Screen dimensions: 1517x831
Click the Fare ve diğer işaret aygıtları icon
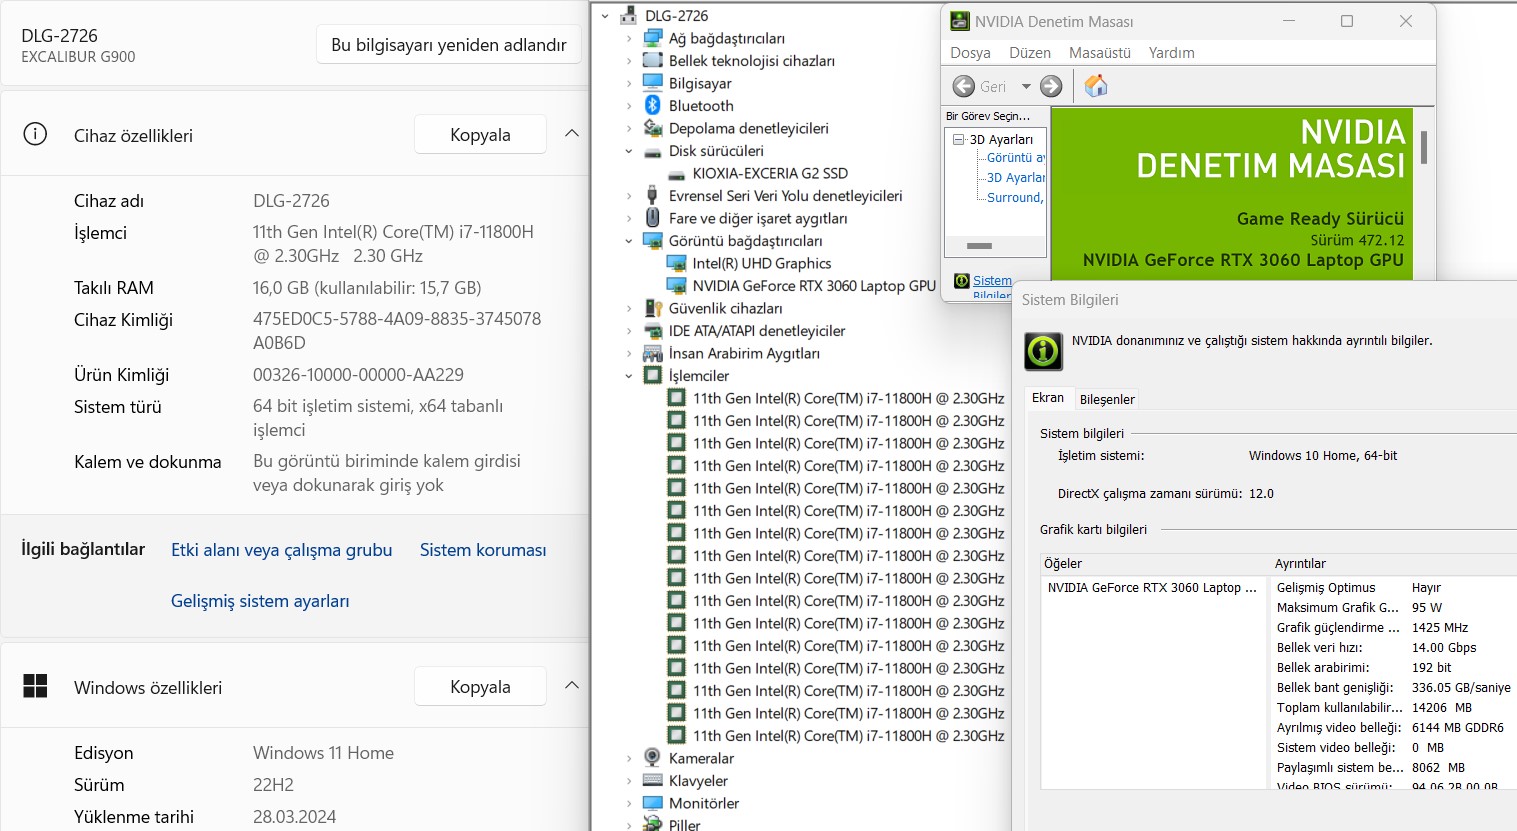(x=653, y=218)
